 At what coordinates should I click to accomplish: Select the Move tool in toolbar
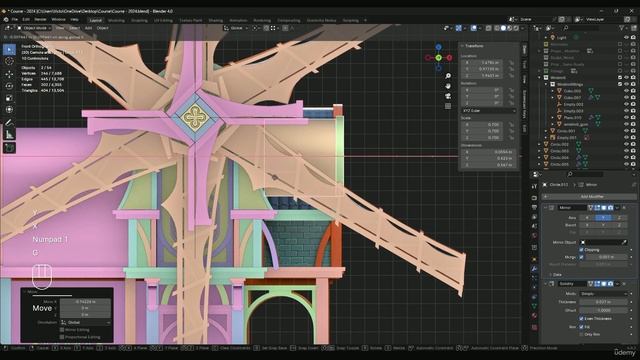click(x=9, y=74)
